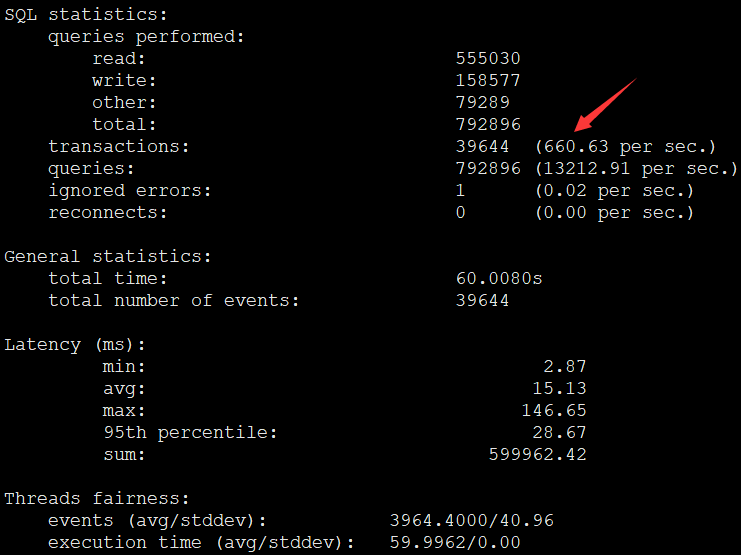The width and height of the screenshot is (741, 555).
Task: Select the total time value 60.0080s
Action: 499,278
